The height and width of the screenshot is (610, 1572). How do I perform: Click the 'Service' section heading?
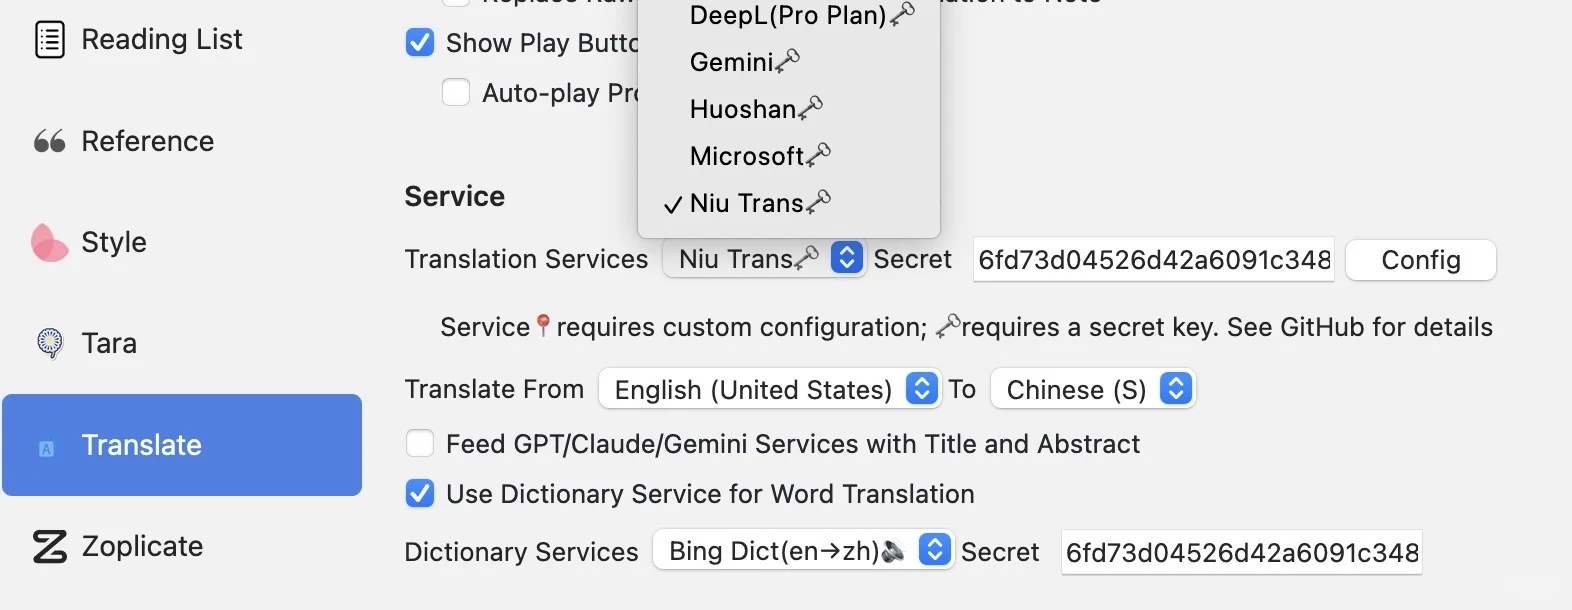coord(455,196)
